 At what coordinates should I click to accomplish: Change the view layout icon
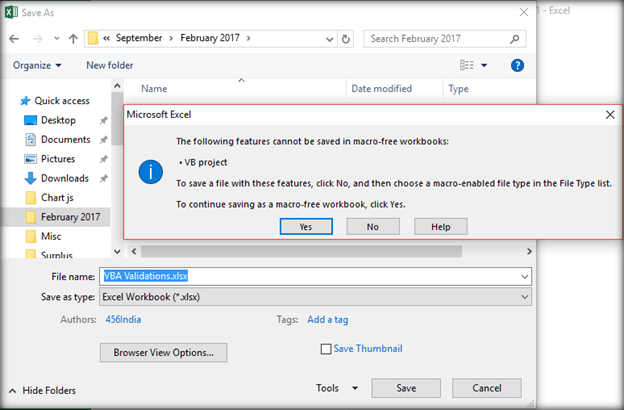pos(467,65)
